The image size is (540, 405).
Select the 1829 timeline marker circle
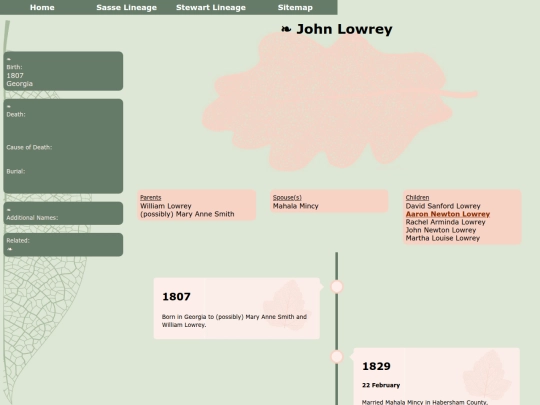337,356
